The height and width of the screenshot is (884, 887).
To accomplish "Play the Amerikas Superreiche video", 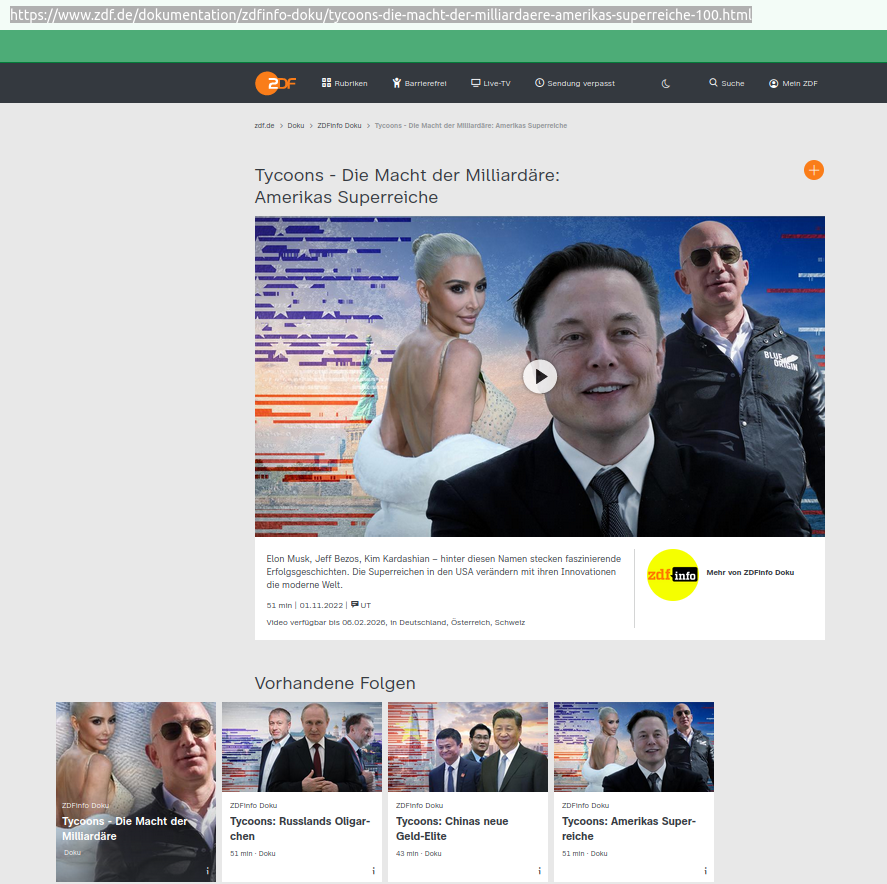I will coord(540,377).
